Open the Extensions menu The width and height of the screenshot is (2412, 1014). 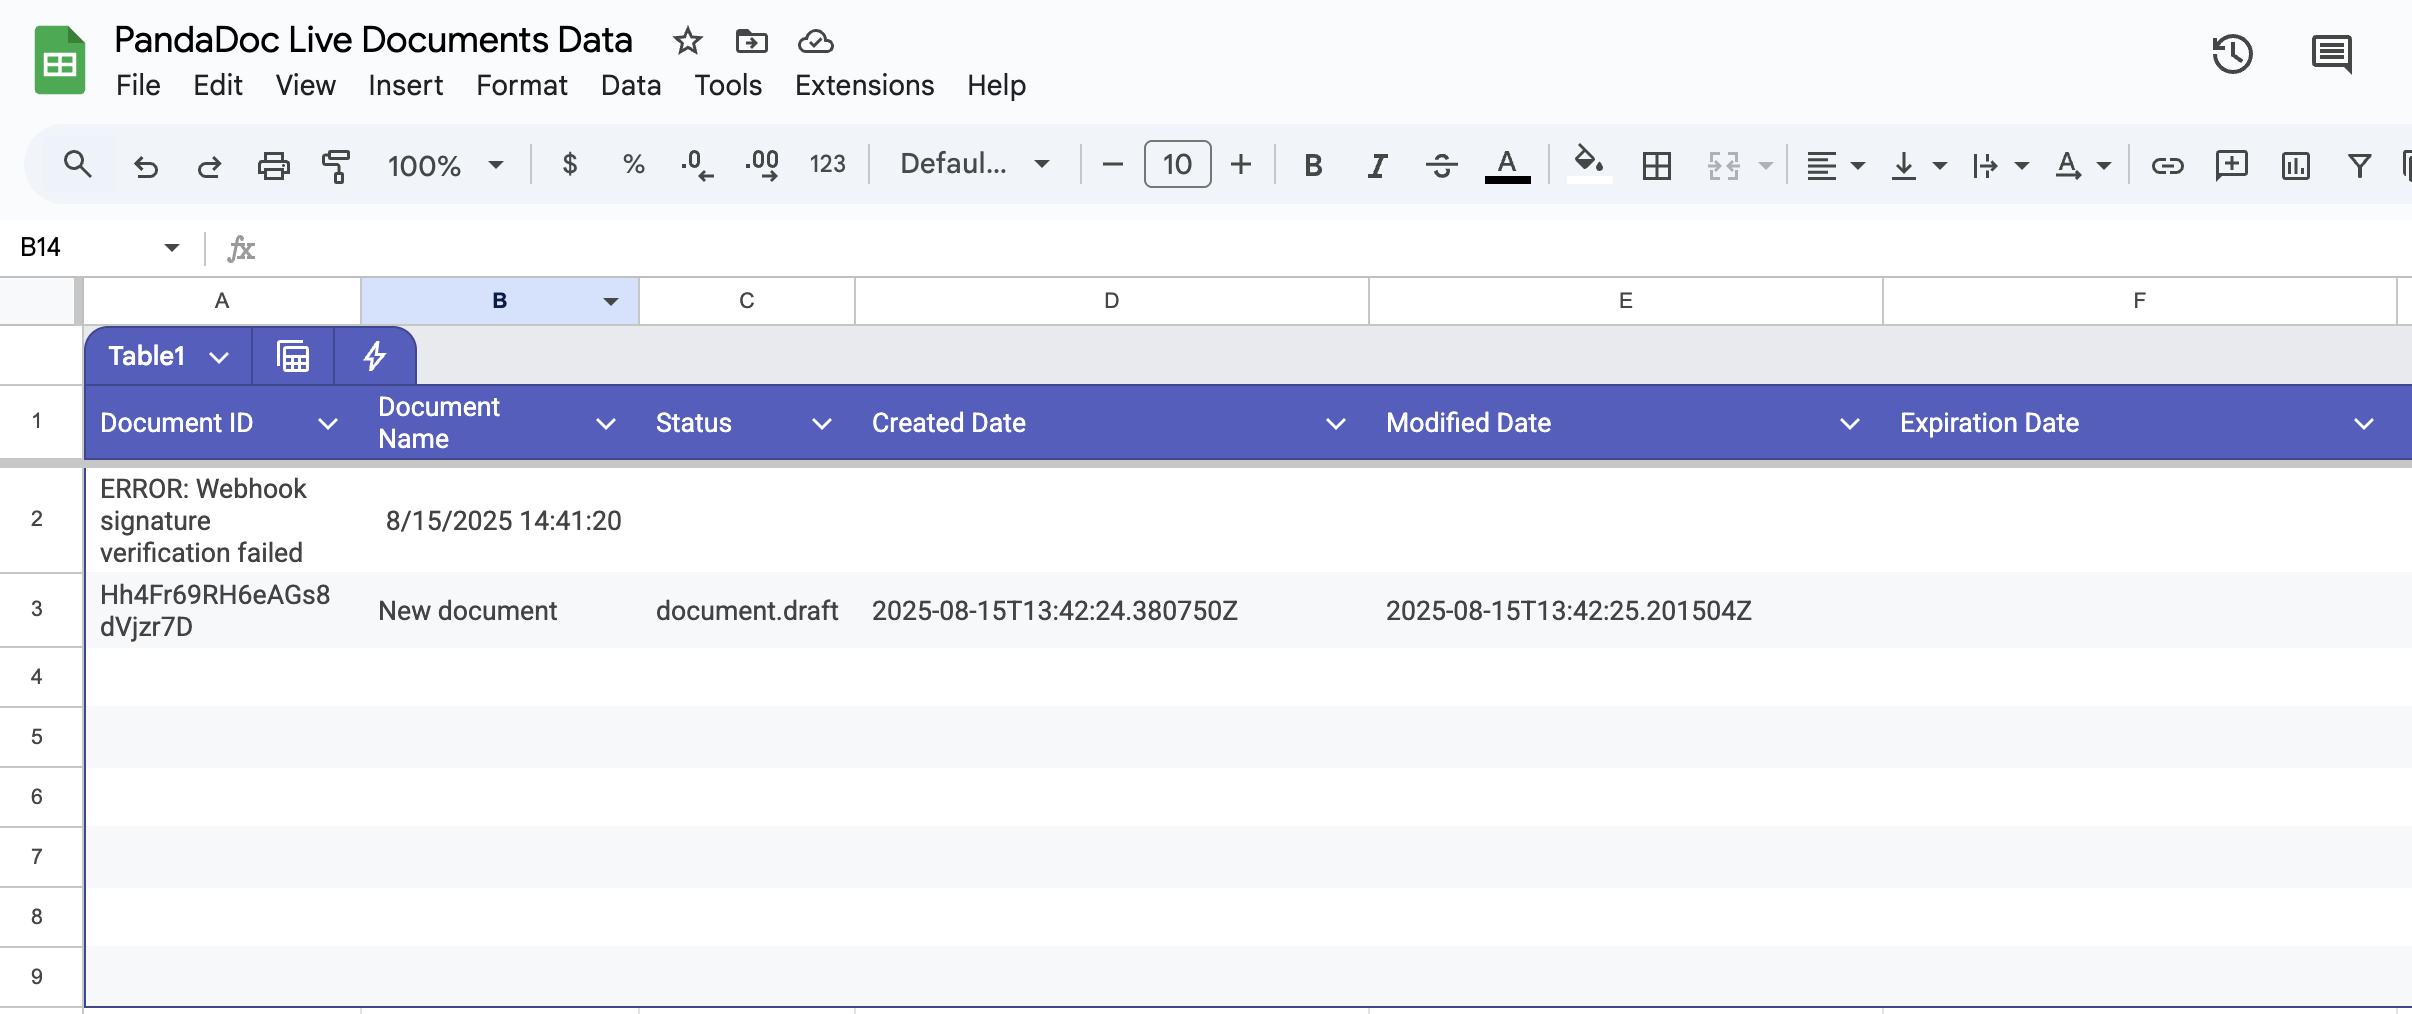coord(864,85)
